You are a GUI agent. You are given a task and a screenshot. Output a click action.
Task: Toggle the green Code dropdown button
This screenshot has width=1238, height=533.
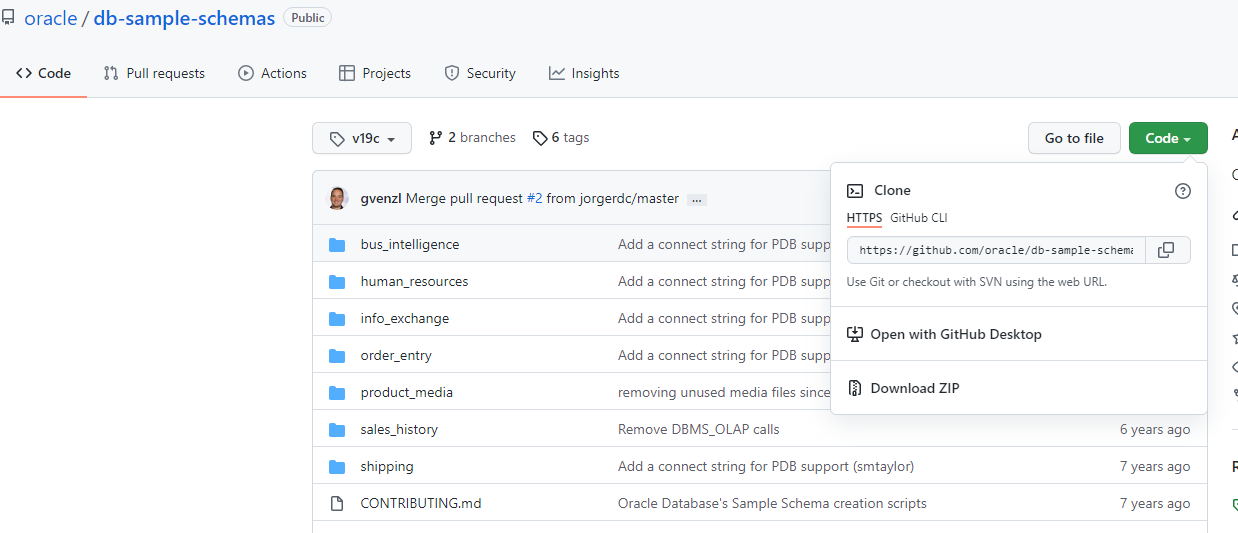1168,139
